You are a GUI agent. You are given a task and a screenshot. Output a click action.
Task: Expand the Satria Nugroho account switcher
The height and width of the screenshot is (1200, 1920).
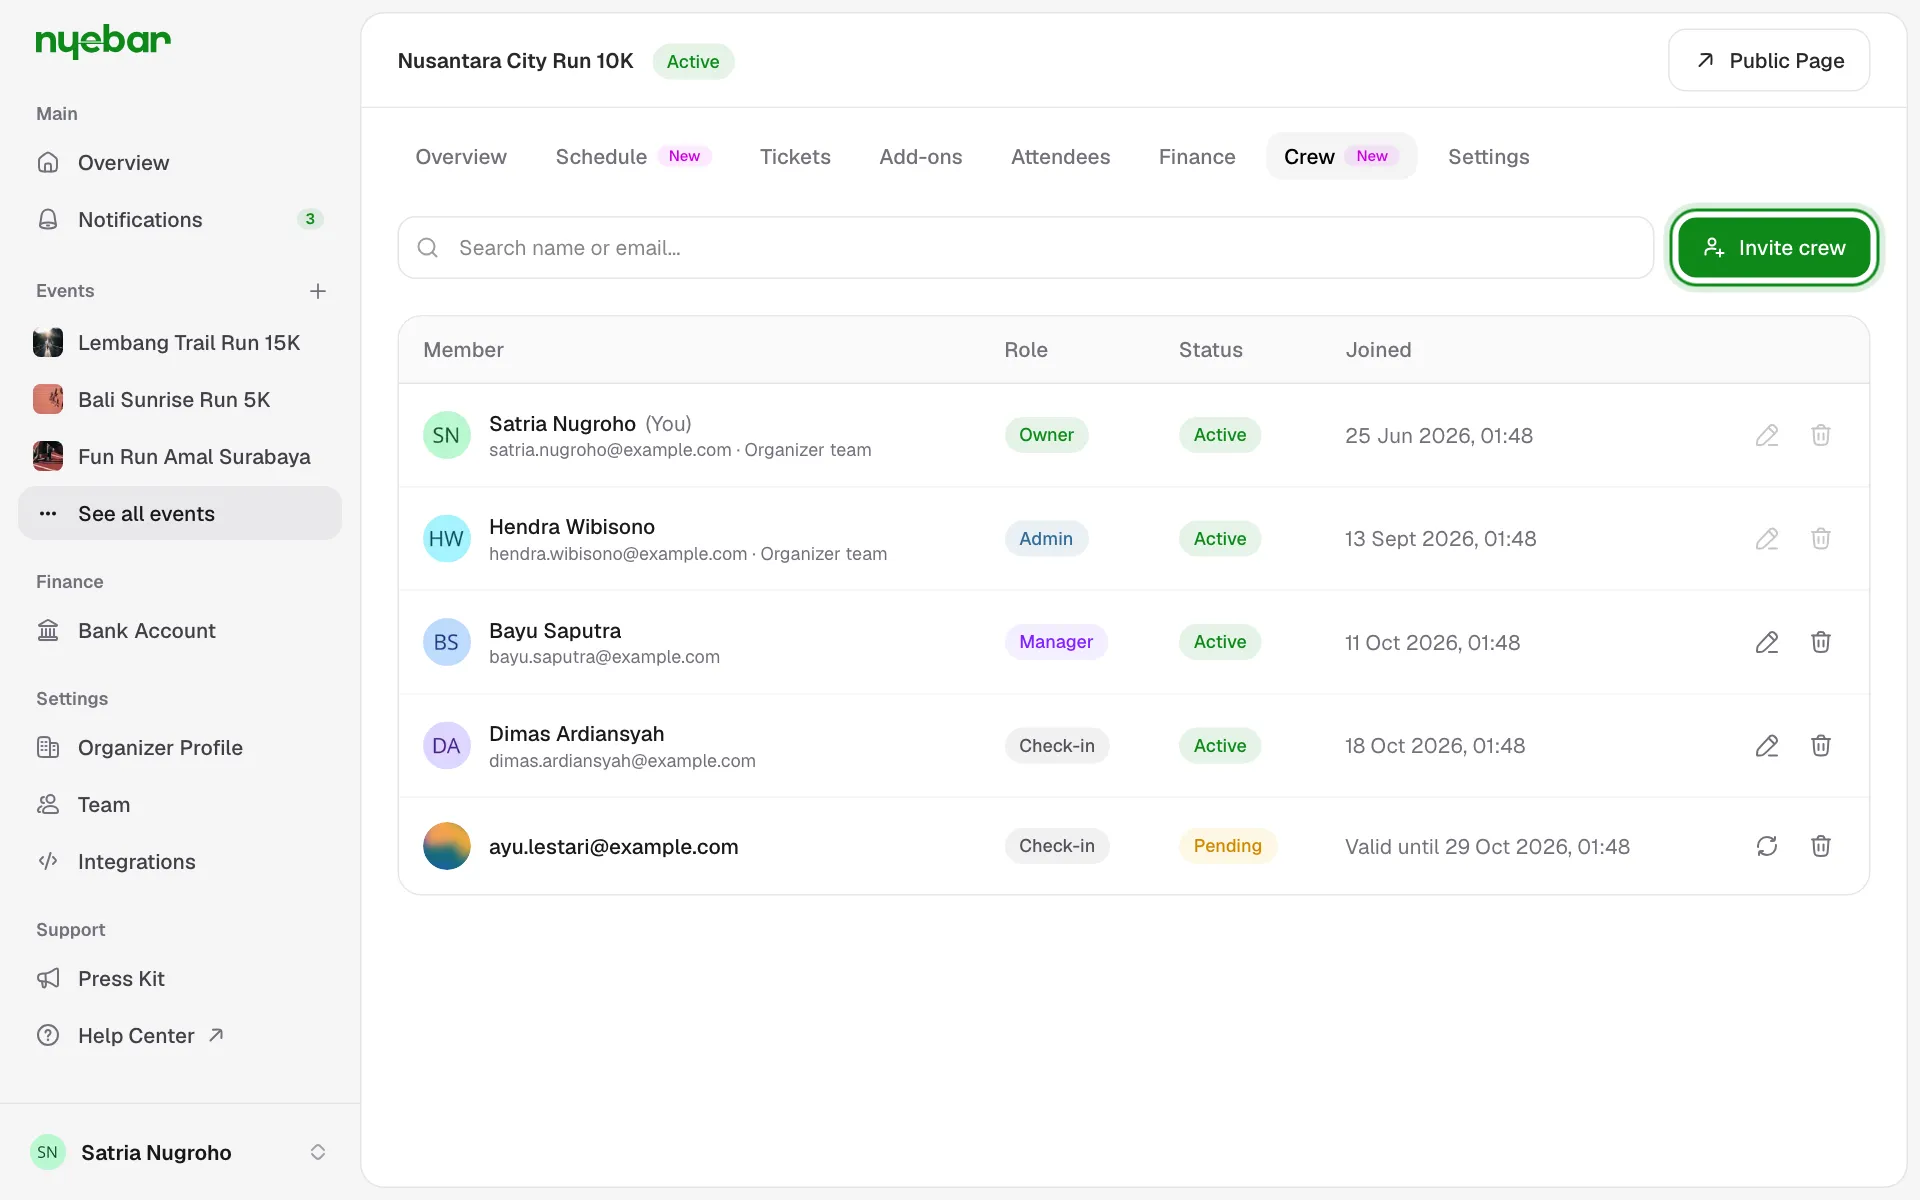(x=180, y=1152)
